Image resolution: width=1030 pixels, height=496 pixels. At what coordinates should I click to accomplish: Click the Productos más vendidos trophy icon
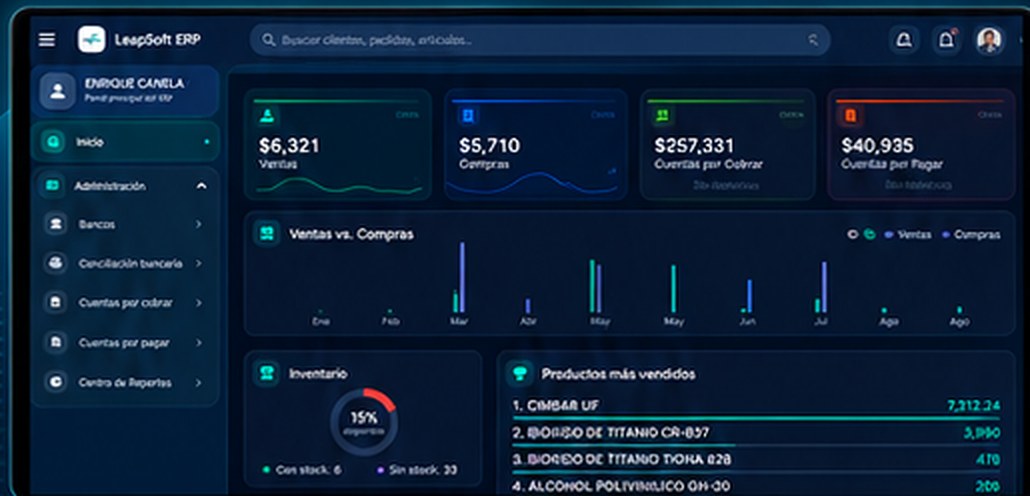(520, 373)
